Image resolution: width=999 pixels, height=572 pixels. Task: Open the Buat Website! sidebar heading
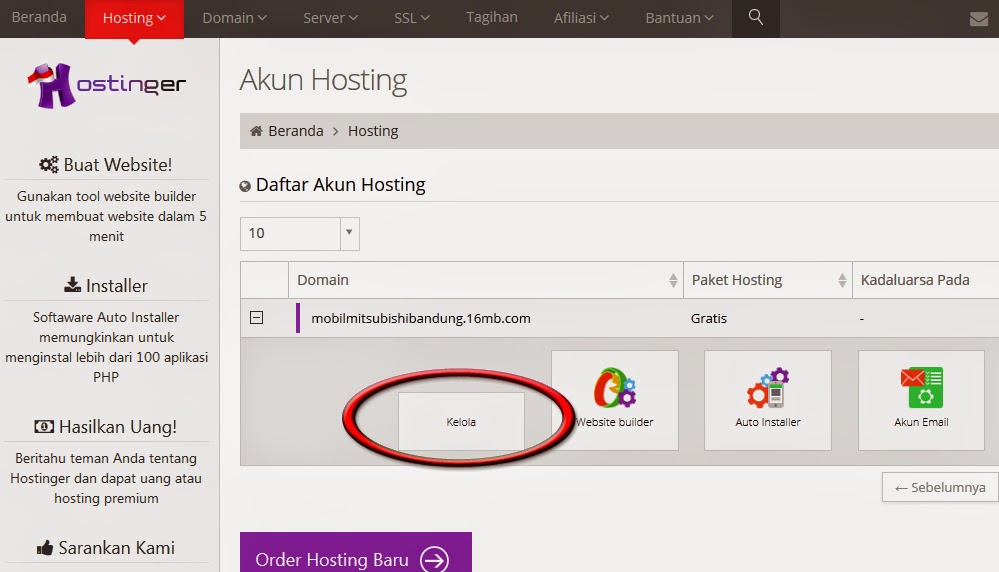(x=106, y=165)
